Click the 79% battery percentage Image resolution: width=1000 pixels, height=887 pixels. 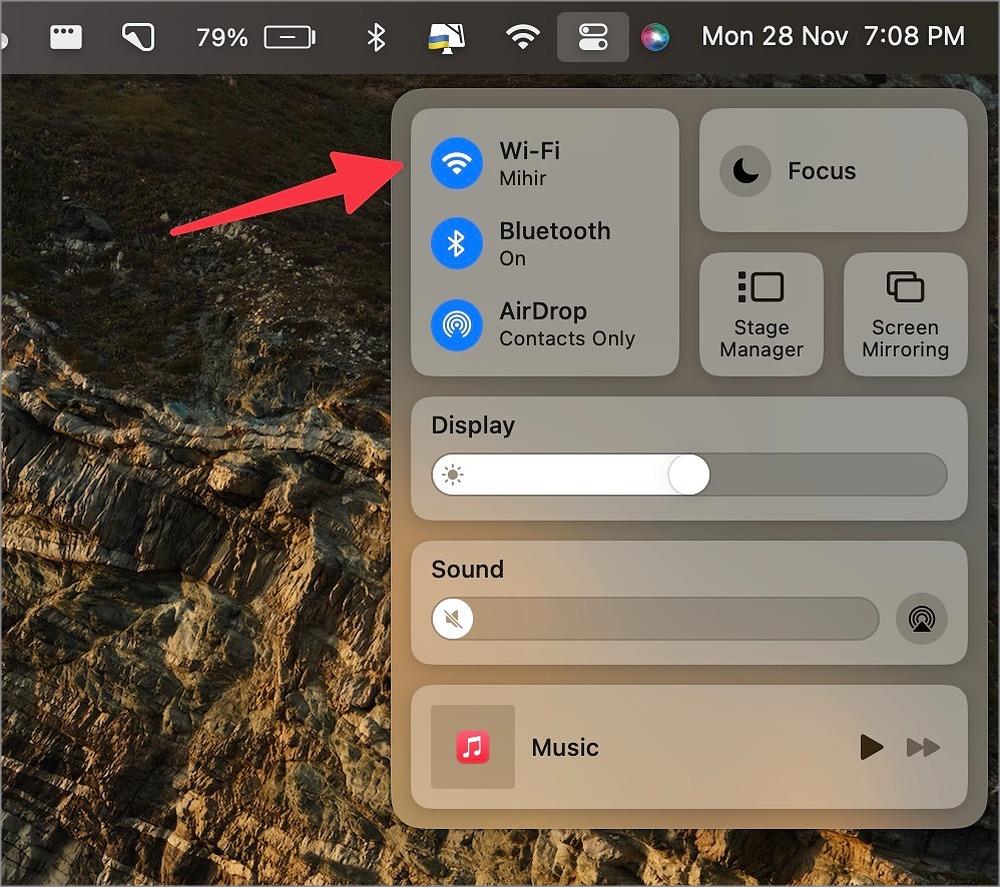221,37
